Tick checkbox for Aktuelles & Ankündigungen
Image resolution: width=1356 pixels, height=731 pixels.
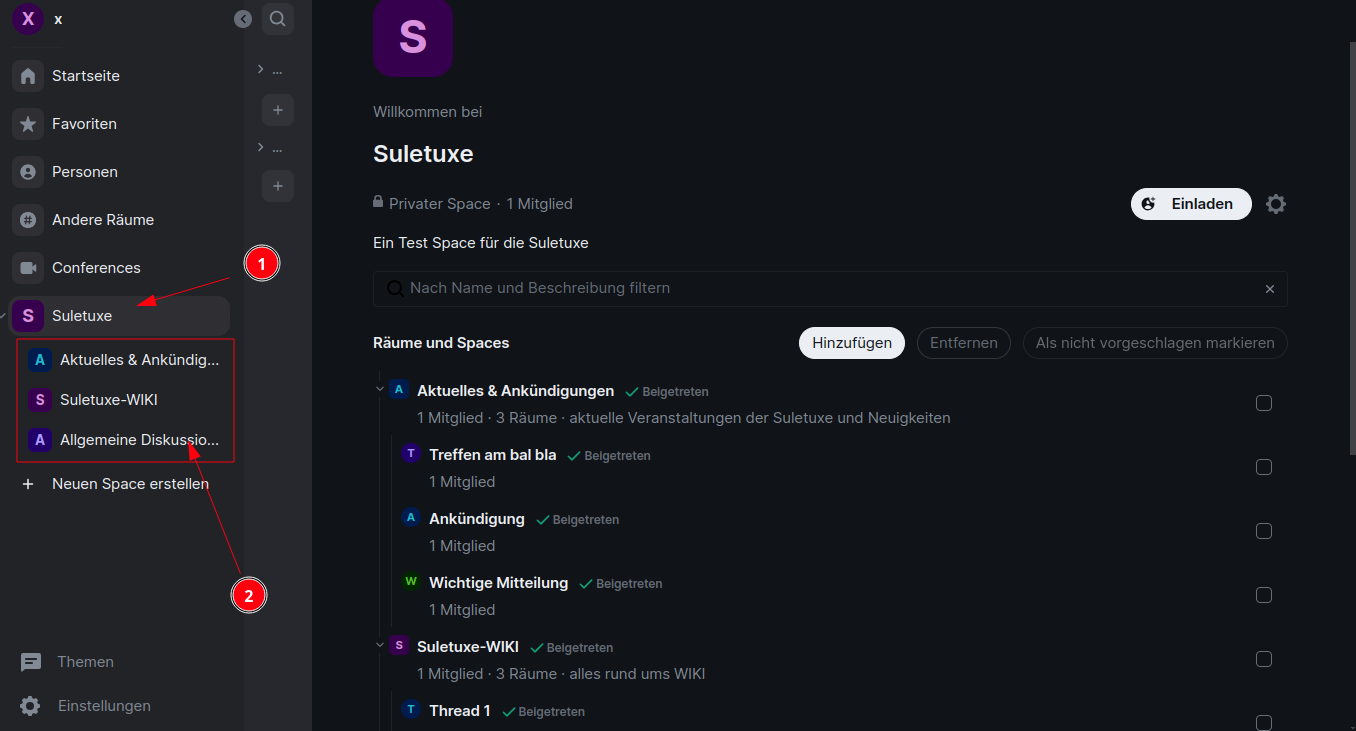pos(1264,403)
